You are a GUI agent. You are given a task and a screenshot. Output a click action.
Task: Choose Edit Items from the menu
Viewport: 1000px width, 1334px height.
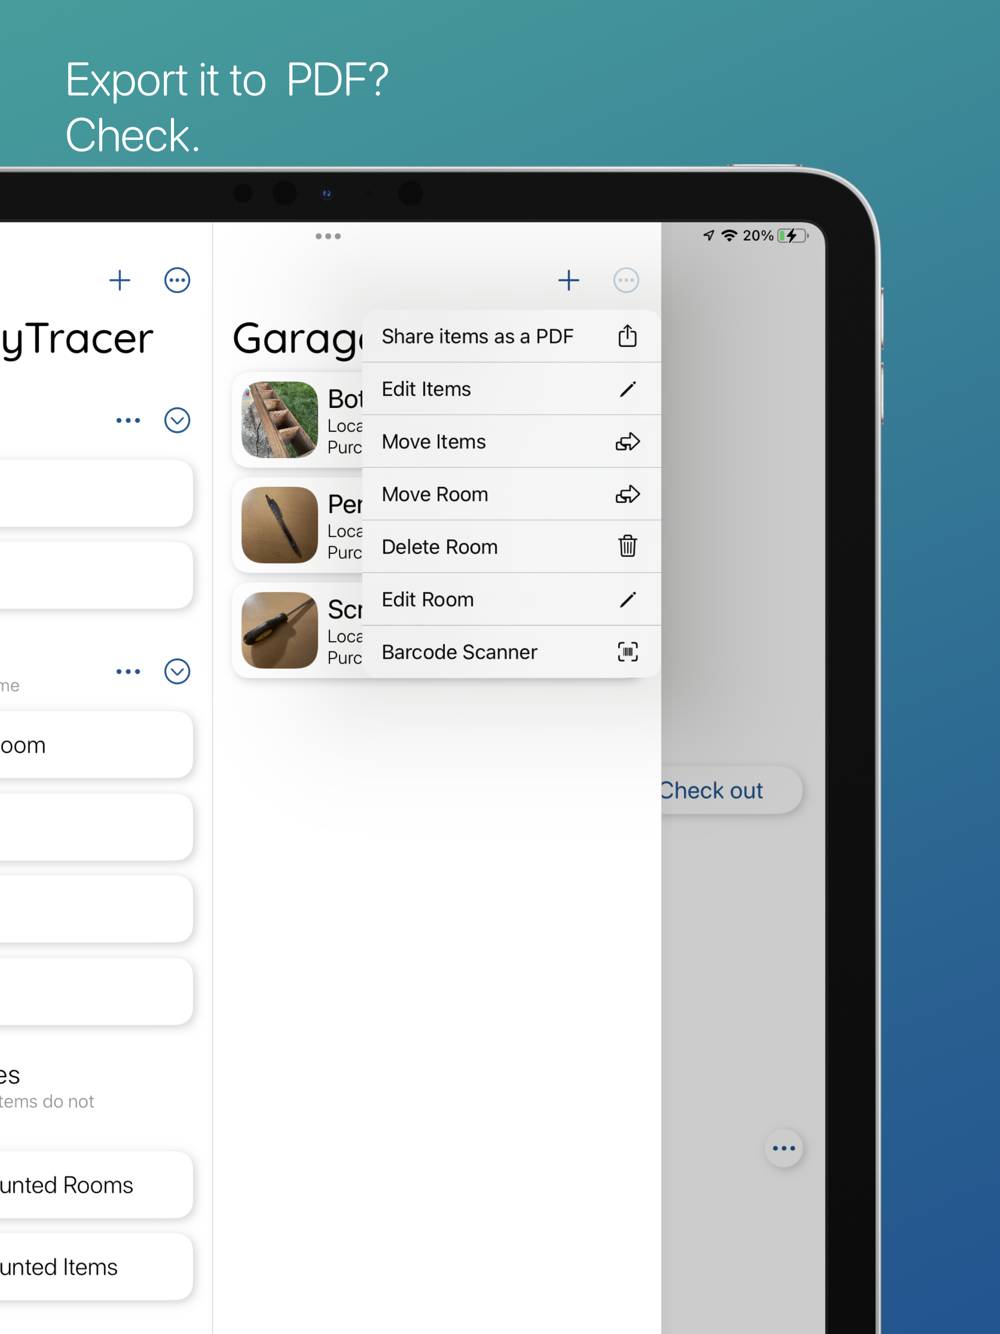tap(511, 389)
